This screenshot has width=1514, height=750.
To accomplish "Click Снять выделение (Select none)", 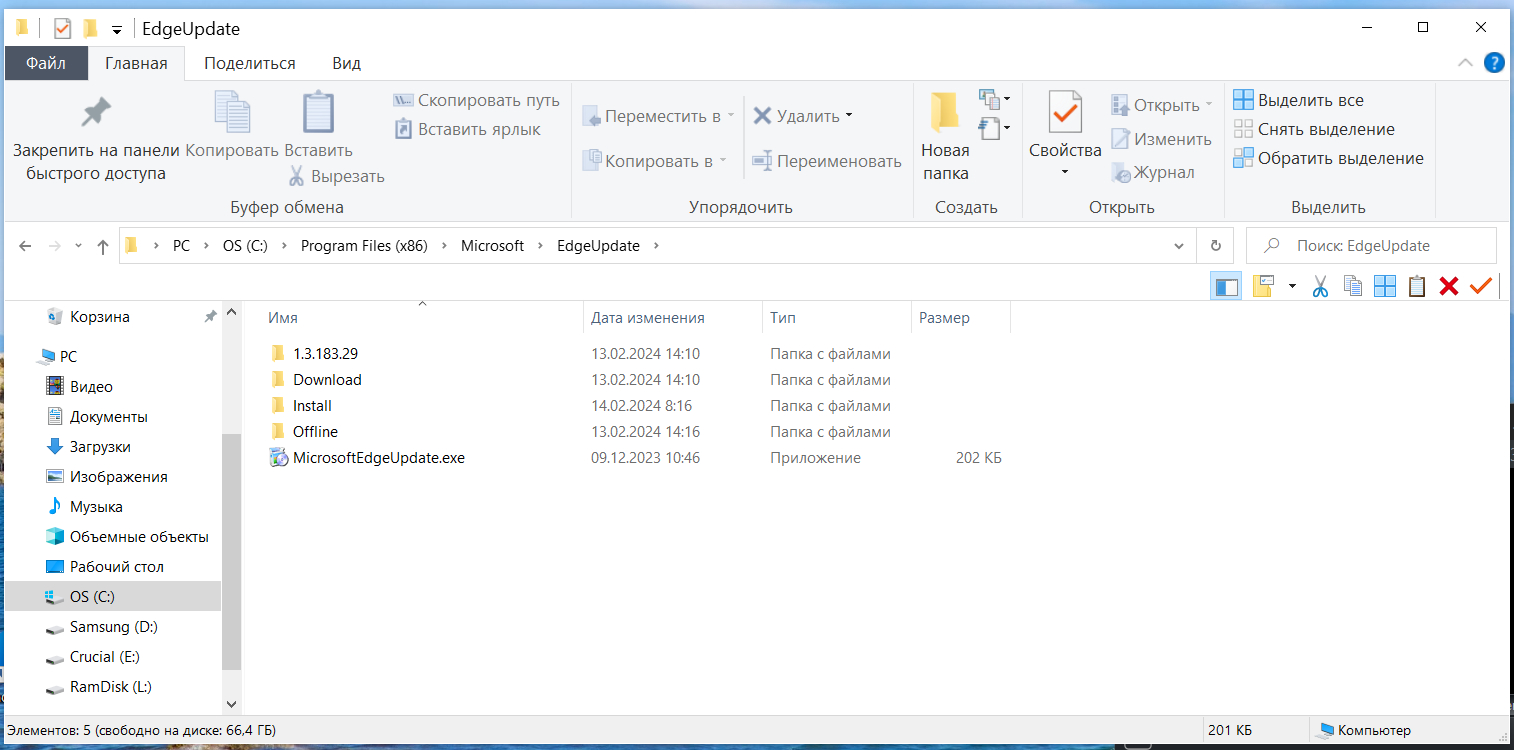I will point(1314,129).
